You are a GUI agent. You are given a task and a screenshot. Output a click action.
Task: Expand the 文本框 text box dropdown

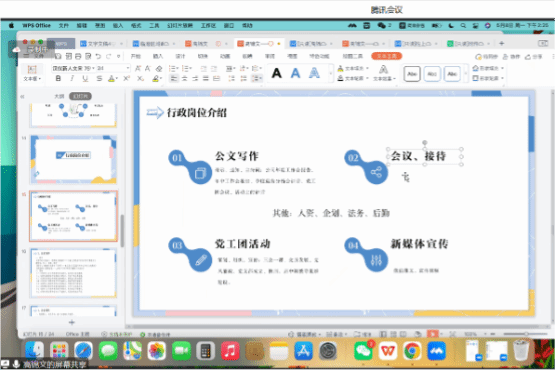click(32, 78)
